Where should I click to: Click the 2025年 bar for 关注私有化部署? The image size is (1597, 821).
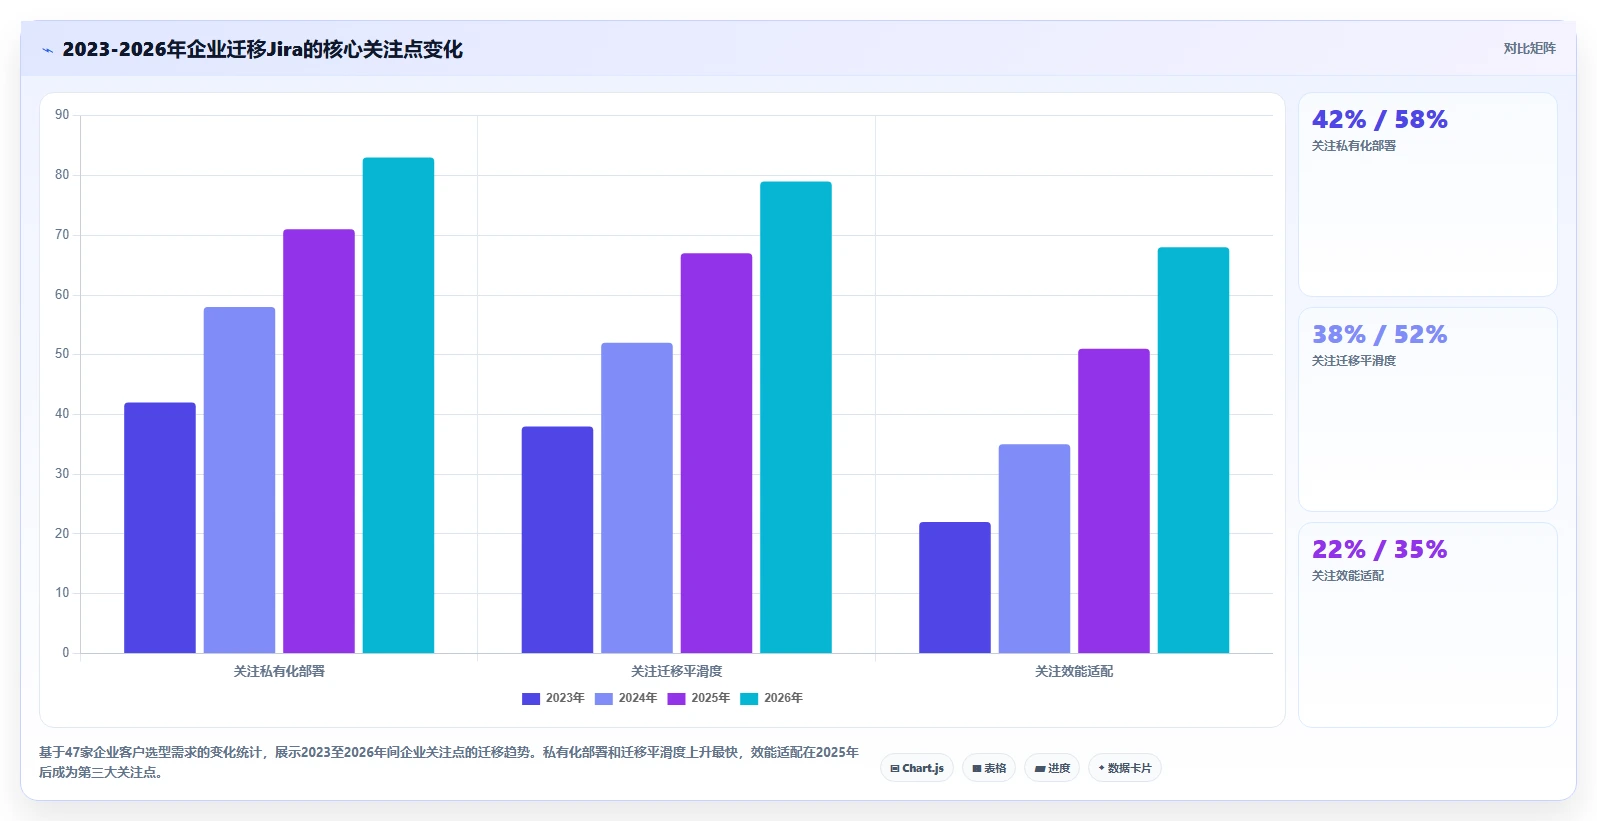click(319, 441)
